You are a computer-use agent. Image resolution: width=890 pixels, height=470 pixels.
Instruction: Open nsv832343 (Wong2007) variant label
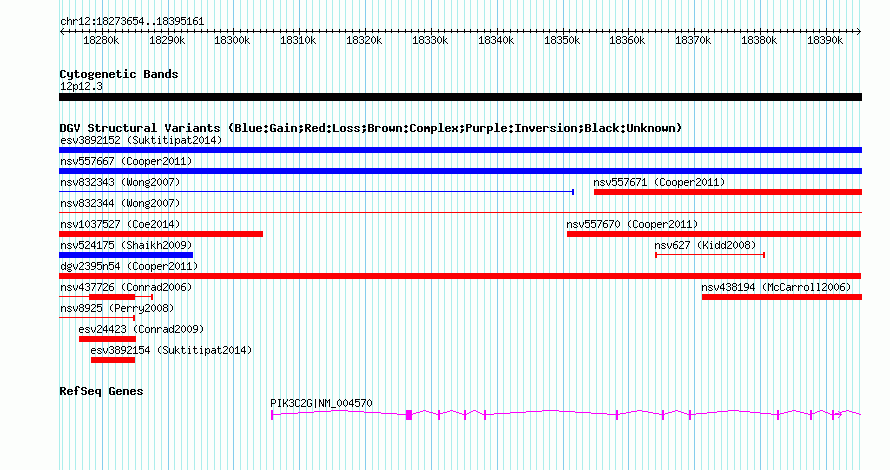120,182
